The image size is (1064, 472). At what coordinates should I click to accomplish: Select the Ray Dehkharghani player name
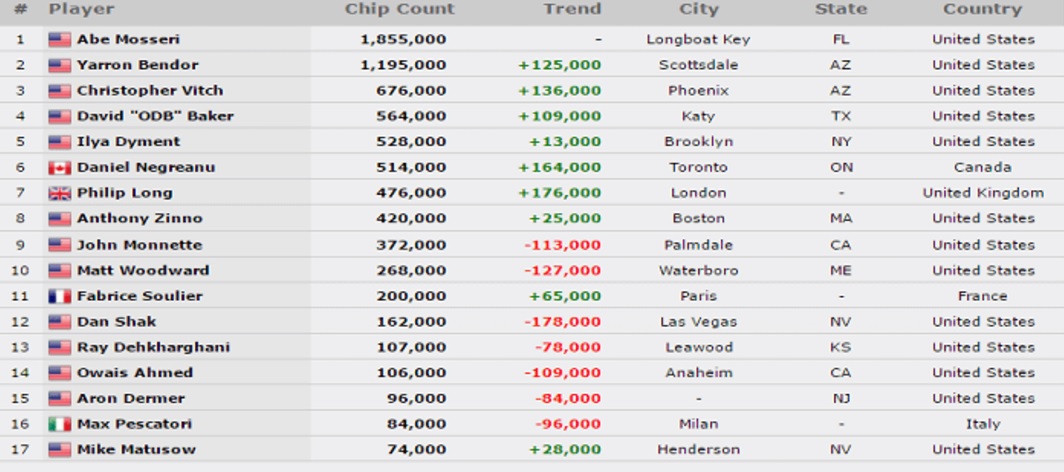point(153,347)
